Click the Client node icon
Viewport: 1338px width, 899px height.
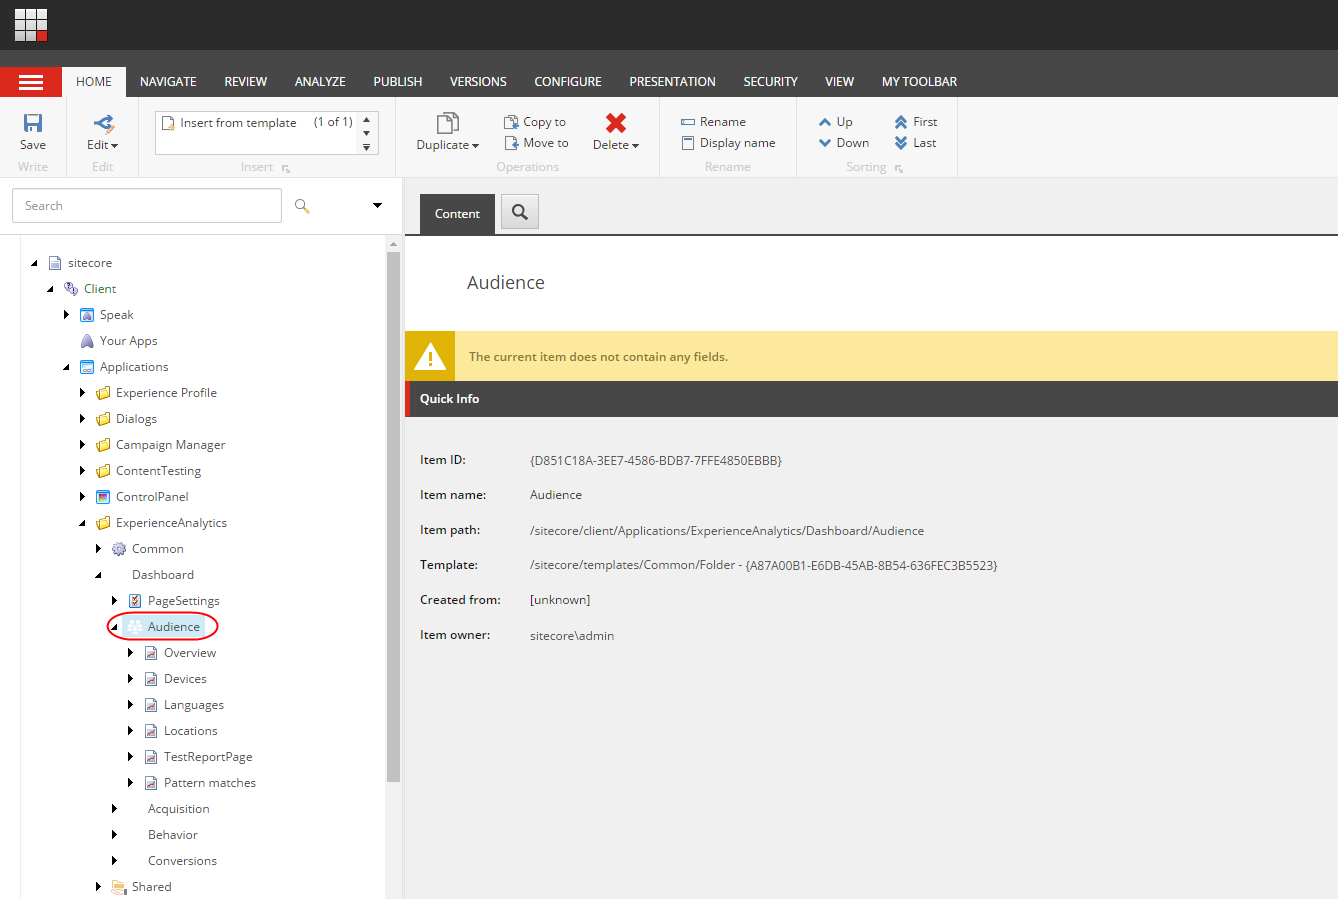[x=71, y=289]
